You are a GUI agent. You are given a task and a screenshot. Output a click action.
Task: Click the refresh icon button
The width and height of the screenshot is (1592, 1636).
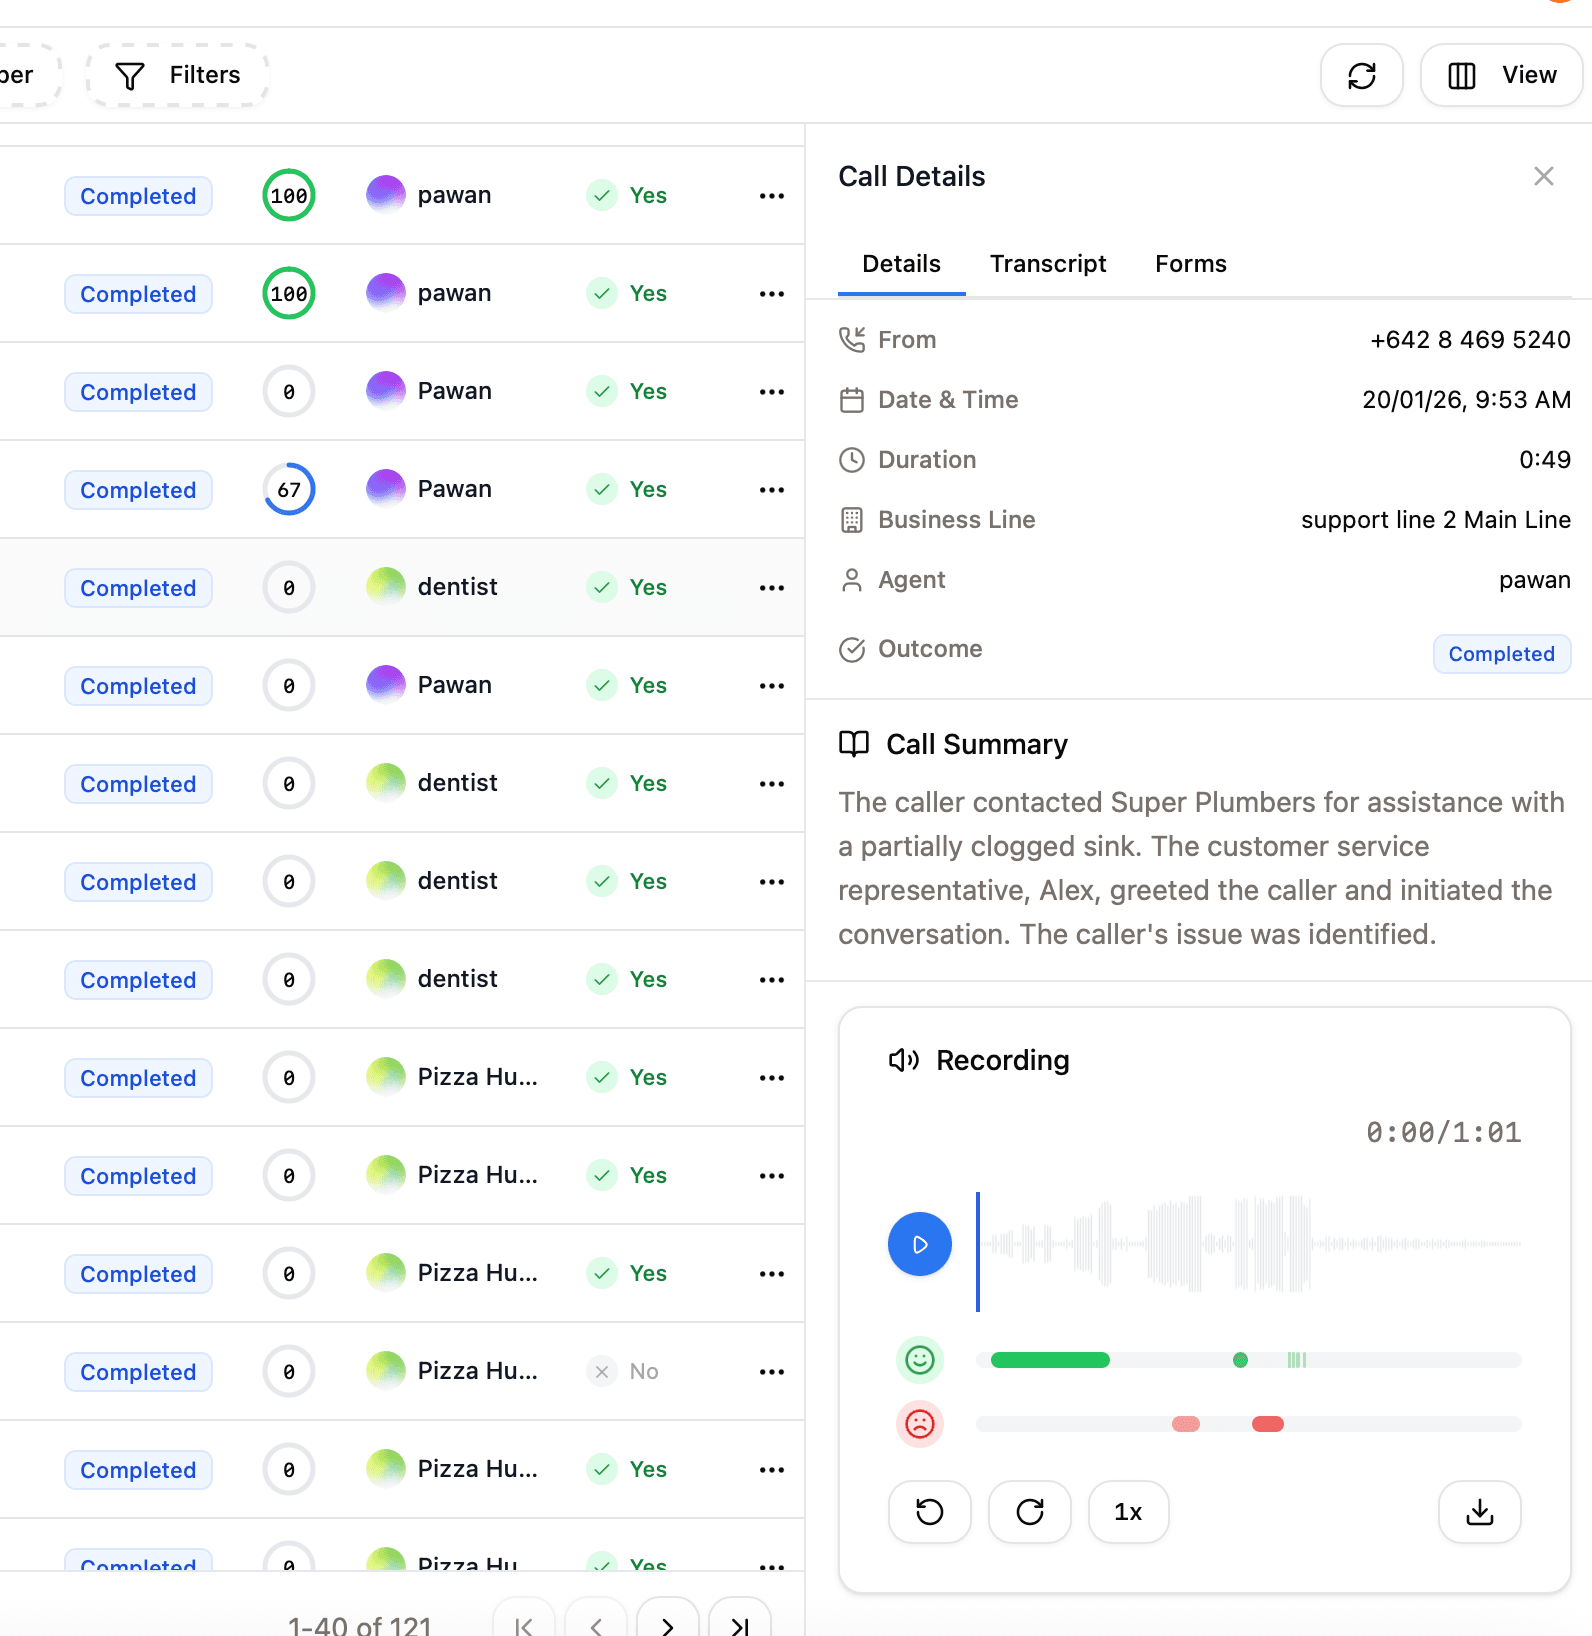[1361, 76]
